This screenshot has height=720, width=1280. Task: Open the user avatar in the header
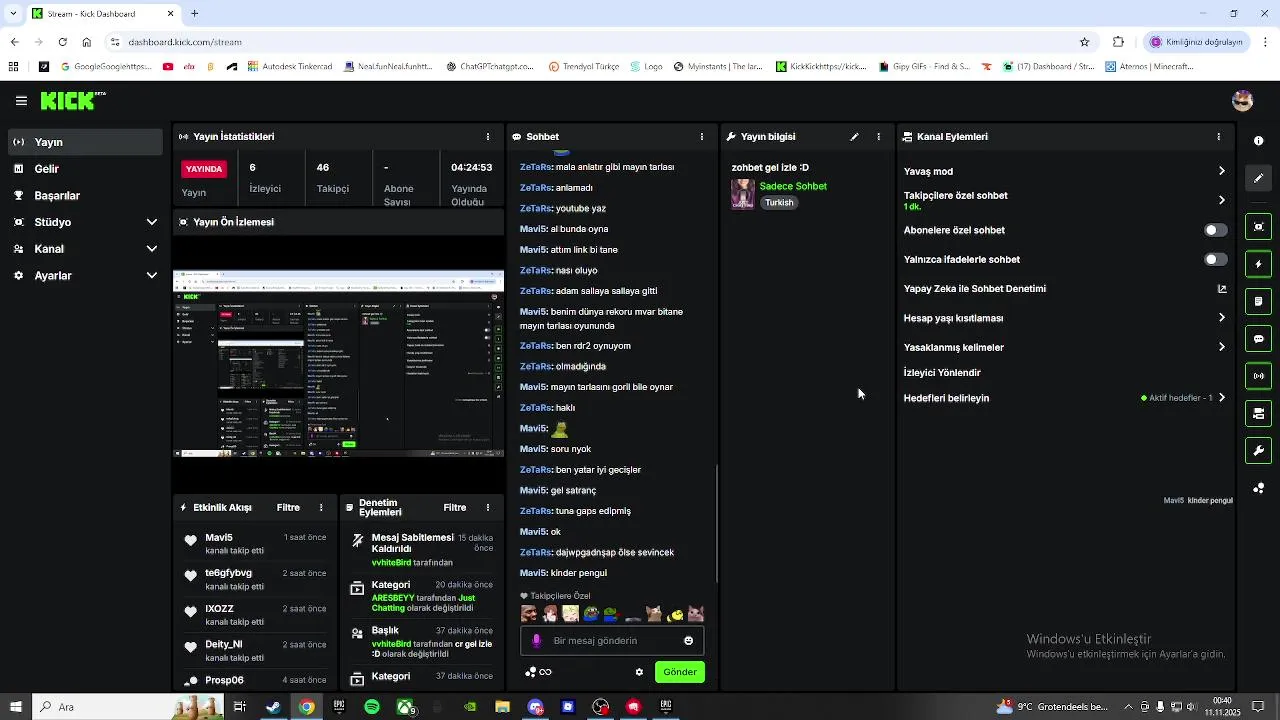tap(1243, 101)
